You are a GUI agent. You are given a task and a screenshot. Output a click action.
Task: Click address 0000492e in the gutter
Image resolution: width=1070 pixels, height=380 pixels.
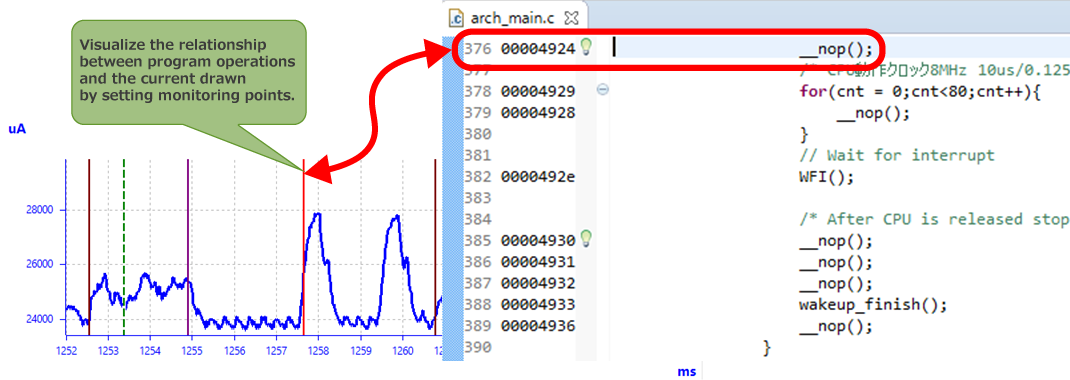click(x=538, y=177)
